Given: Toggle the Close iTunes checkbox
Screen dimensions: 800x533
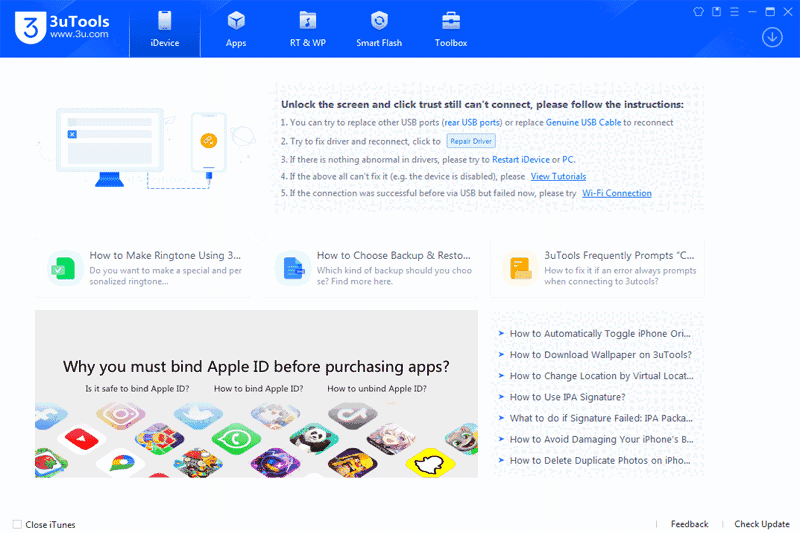Looking at the screenshot, I should point(17,524).
